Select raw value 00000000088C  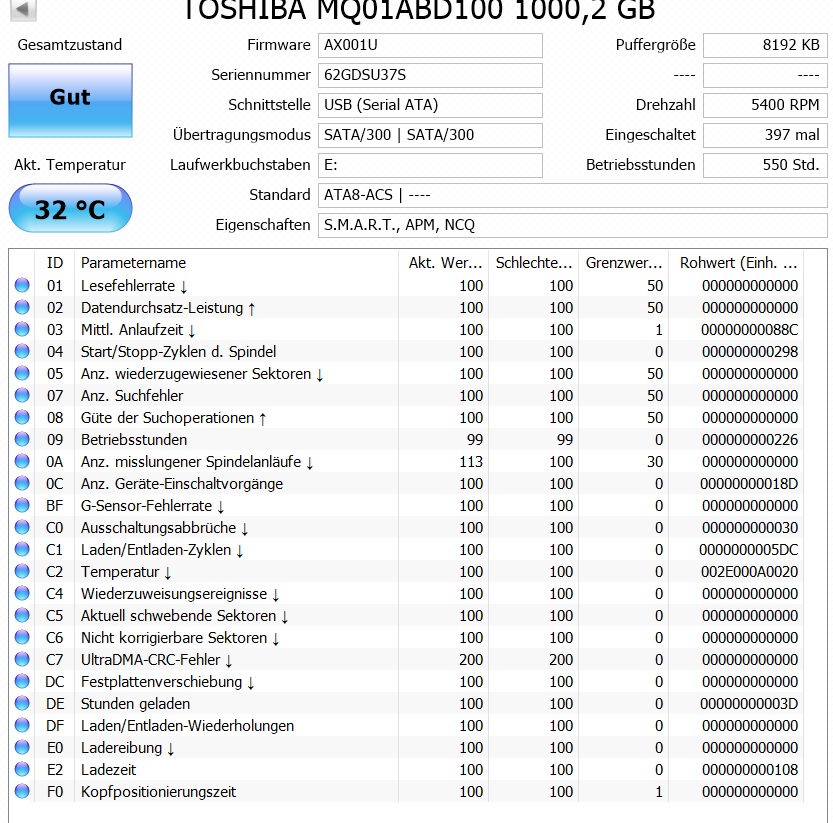click(x=750, y=330)
